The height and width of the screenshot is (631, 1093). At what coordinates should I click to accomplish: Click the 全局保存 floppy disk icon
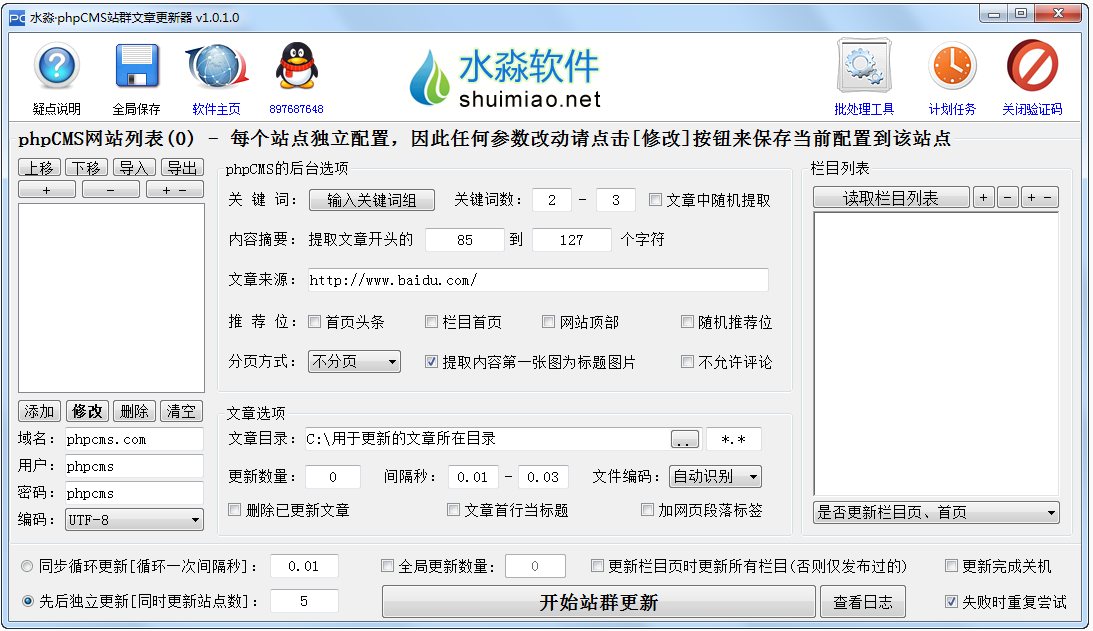click(x=137, y=66)
